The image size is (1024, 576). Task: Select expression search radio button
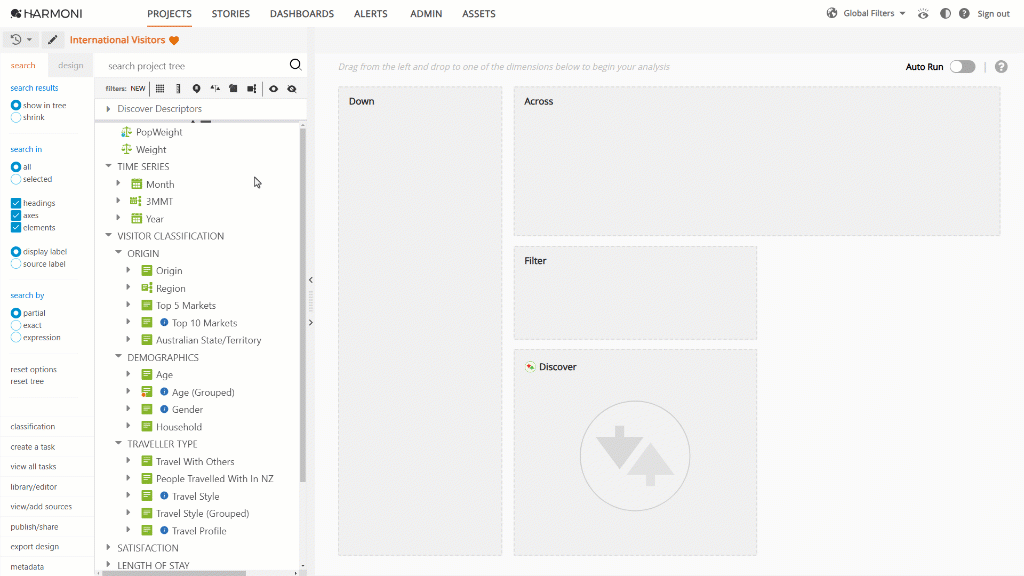(16, 338)
